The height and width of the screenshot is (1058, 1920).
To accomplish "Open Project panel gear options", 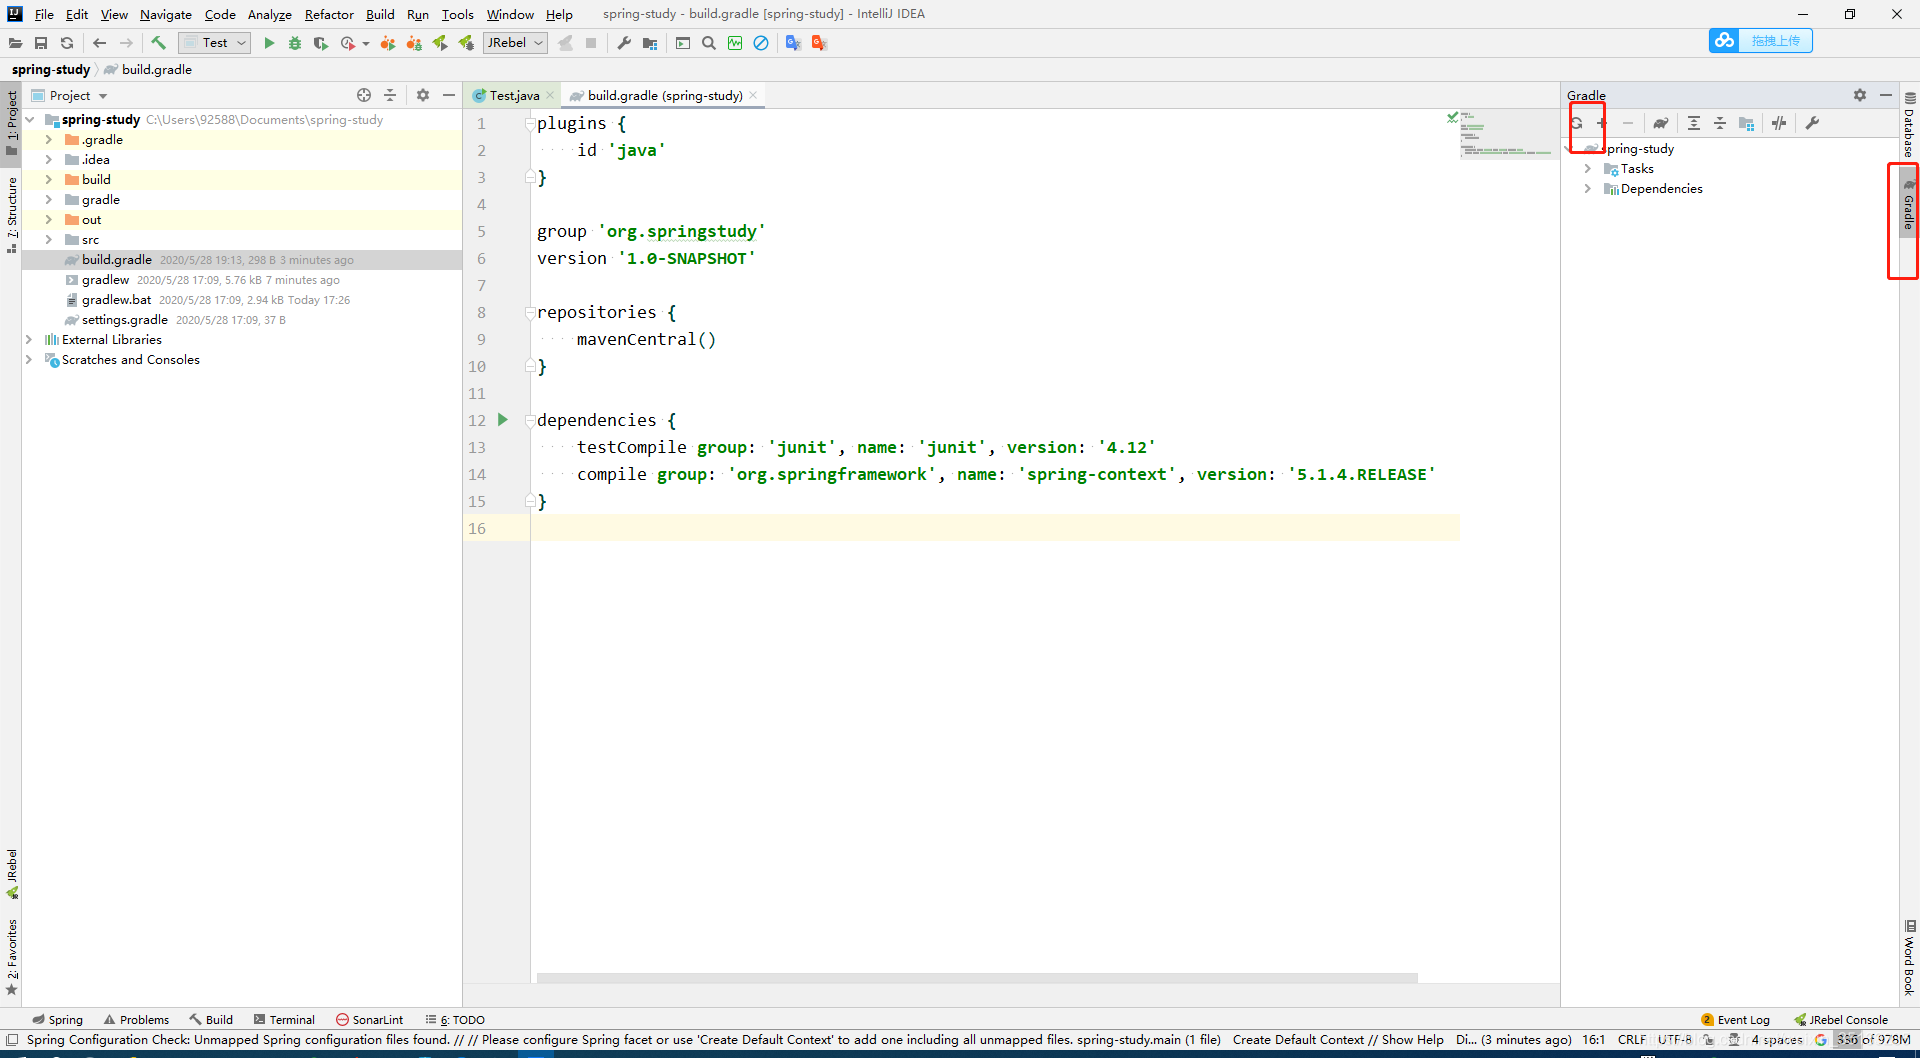I will [x=423, y=95].
